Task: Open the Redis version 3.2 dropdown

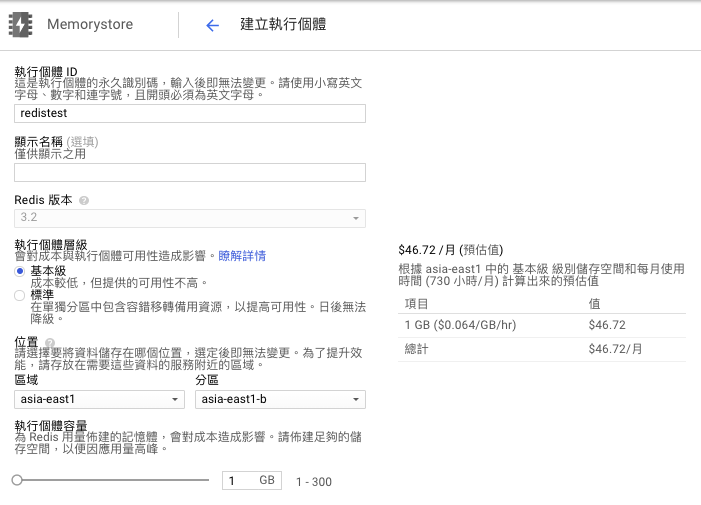Action: (x=190, y=218)
